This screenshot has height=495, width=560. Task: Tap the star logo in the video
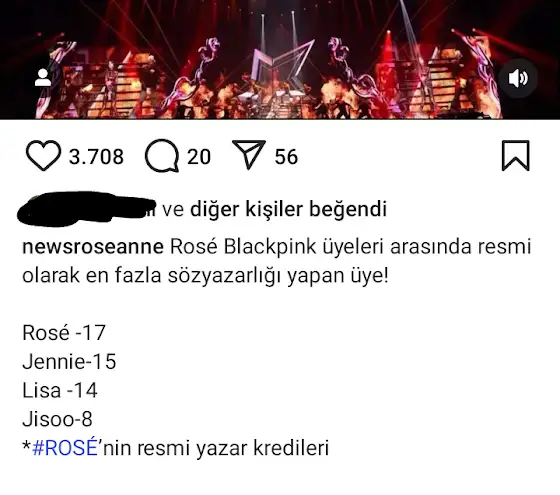click(x=282, y=66)
